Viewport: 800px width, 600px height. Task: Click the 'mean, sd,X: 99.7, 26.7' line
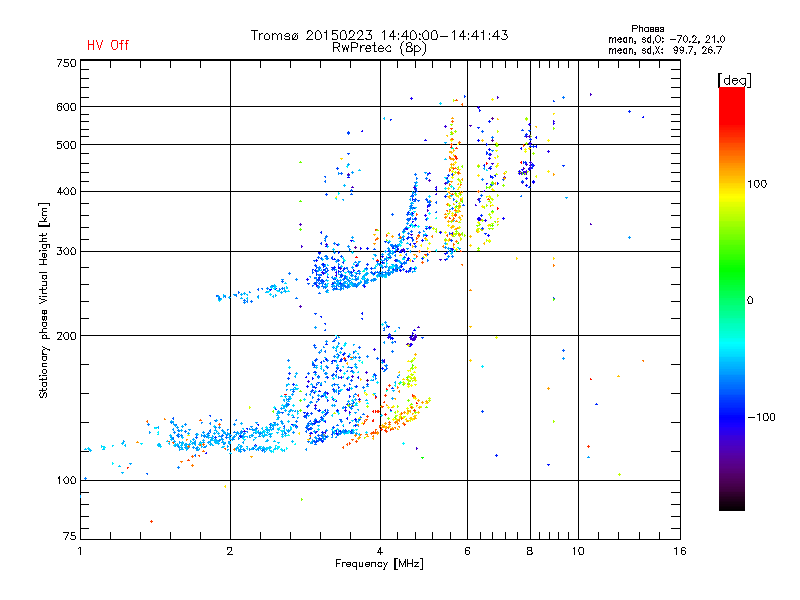(665, 50)
